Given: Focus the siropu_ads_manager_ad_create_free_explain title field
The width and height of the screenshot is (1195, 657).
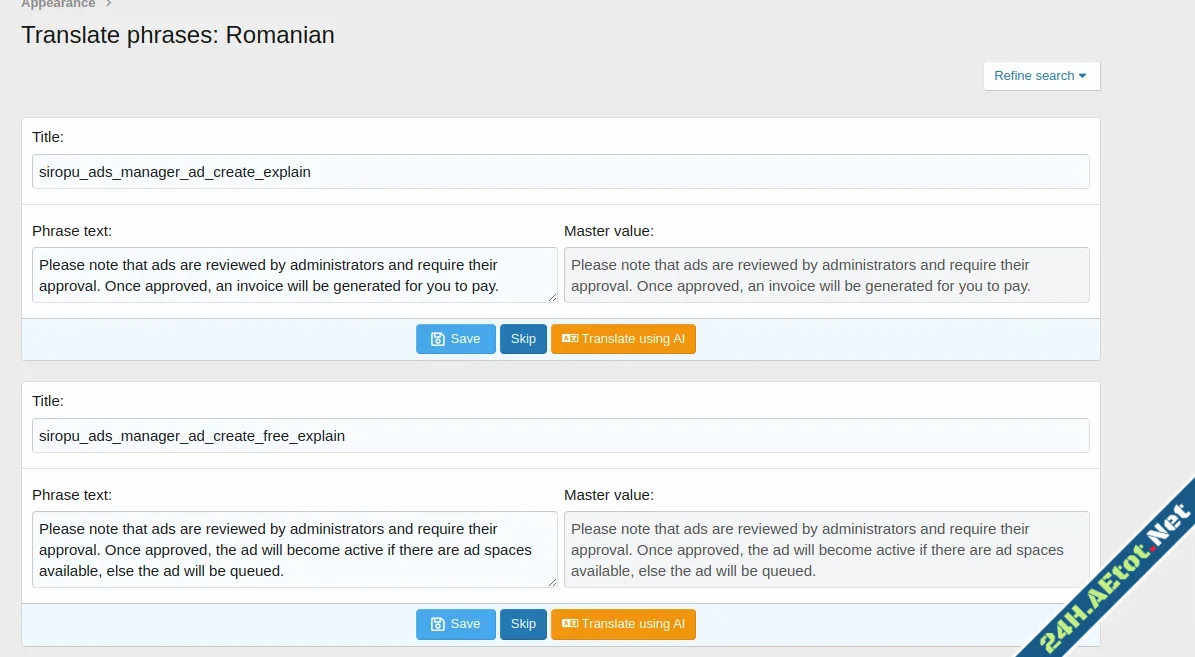Looking at the screenshot, I should click(560, 435).
